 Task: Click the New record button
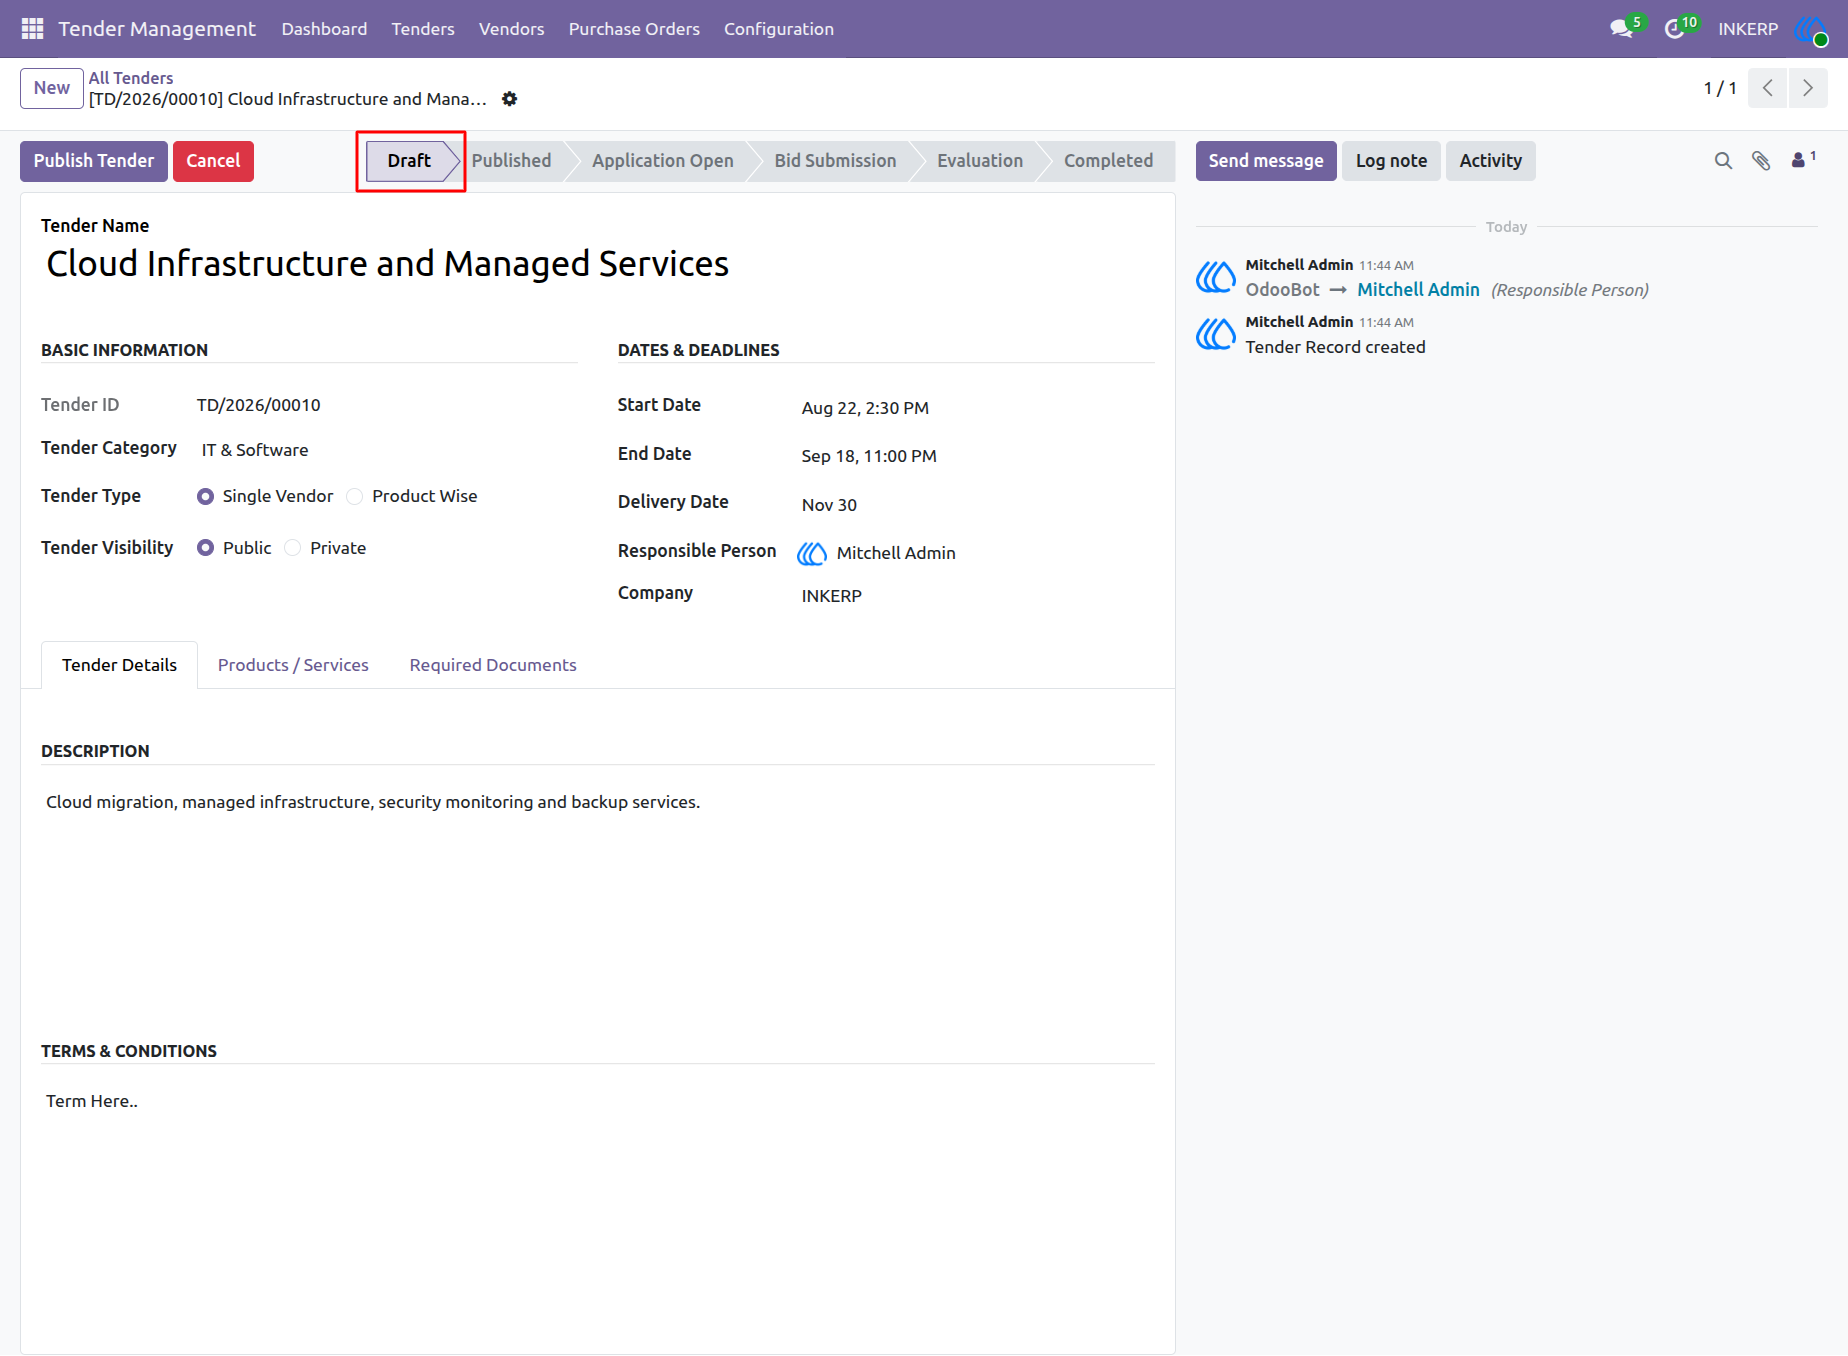(52, 88)
